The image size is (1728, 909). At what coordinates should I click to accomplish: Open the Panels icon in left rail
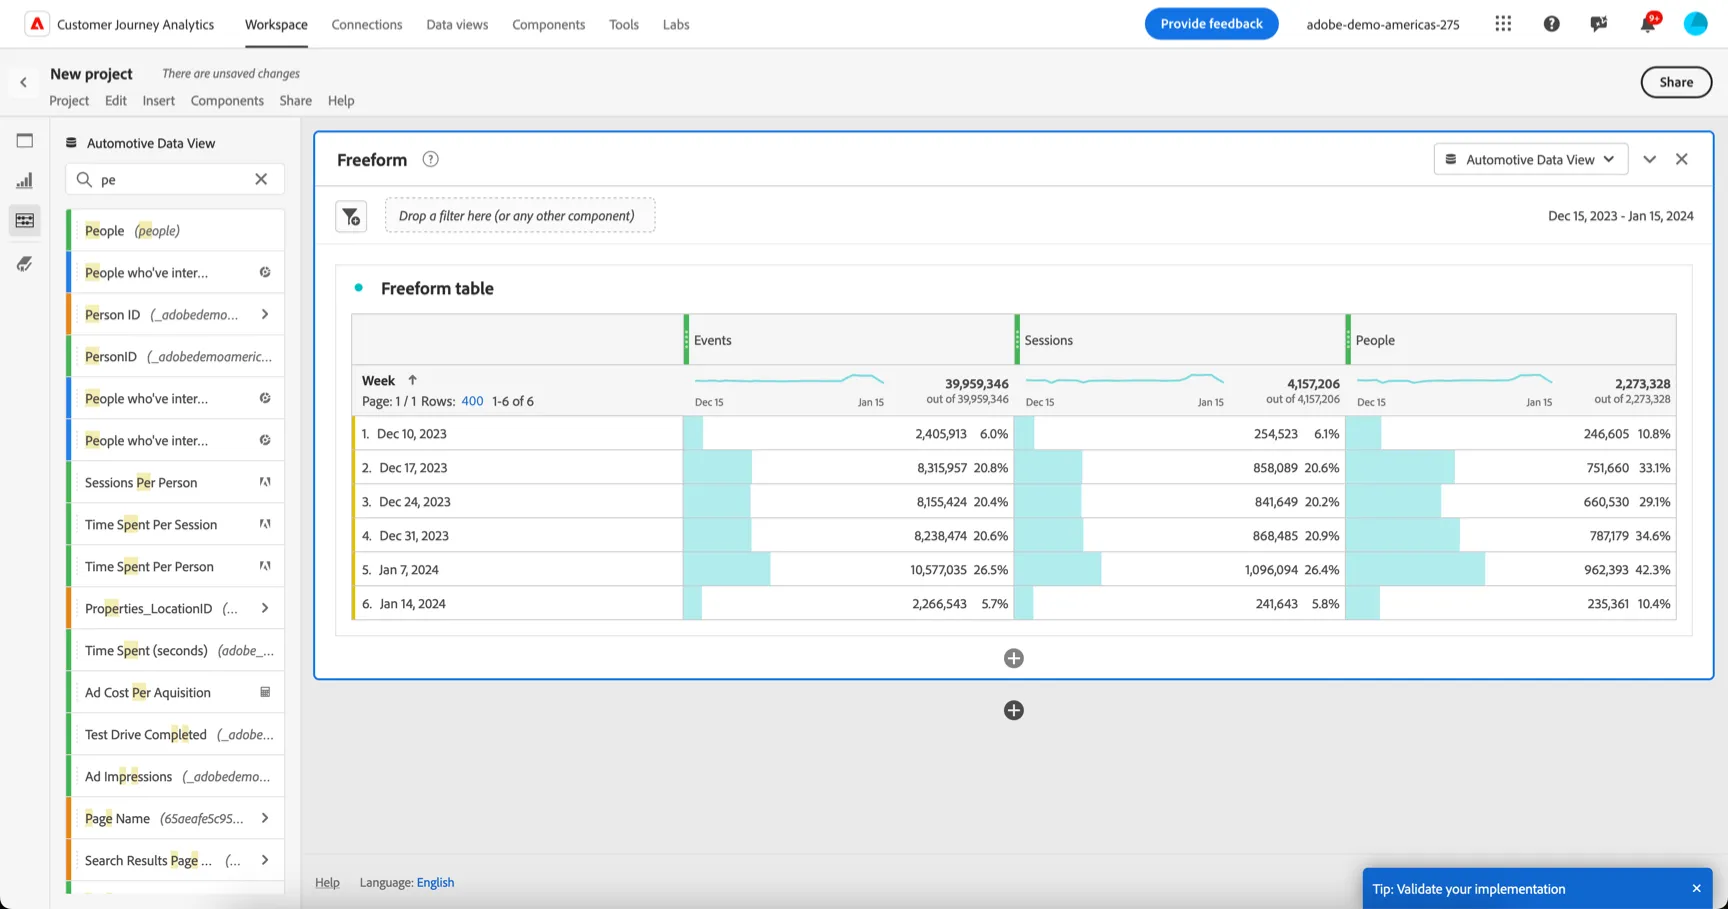pos(25,141)
